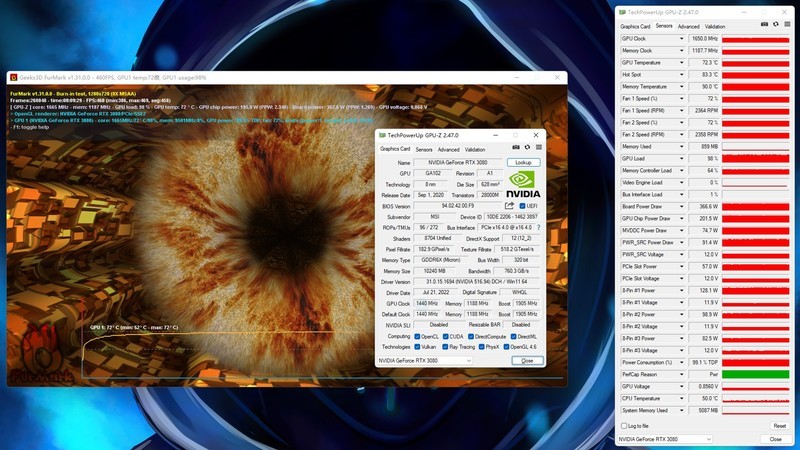Click the Bus Interface question mark icon

click(x=538, y=228)
